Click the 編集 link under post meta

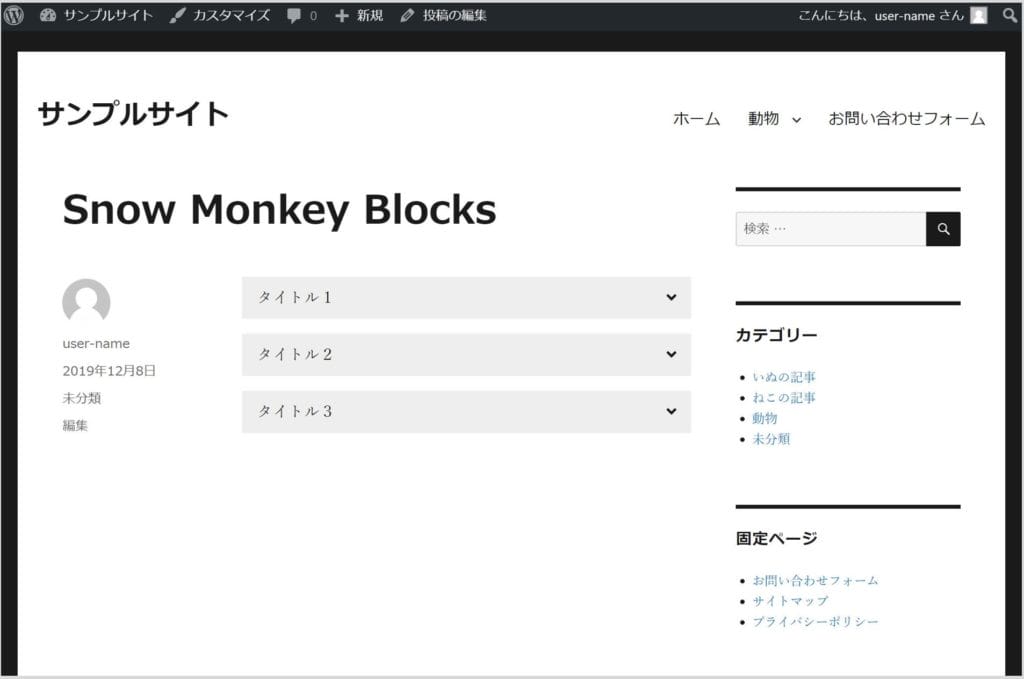tap(75, 425)
